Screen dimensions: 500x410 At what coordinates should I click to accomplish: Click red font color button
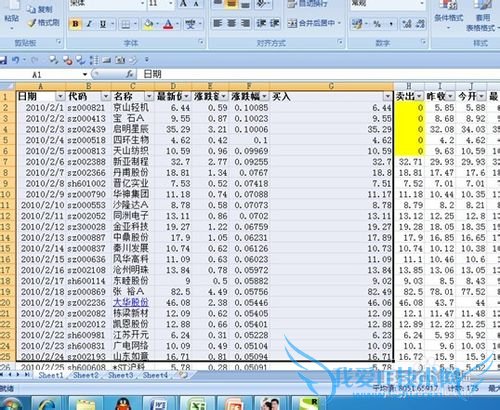[168, 24]
